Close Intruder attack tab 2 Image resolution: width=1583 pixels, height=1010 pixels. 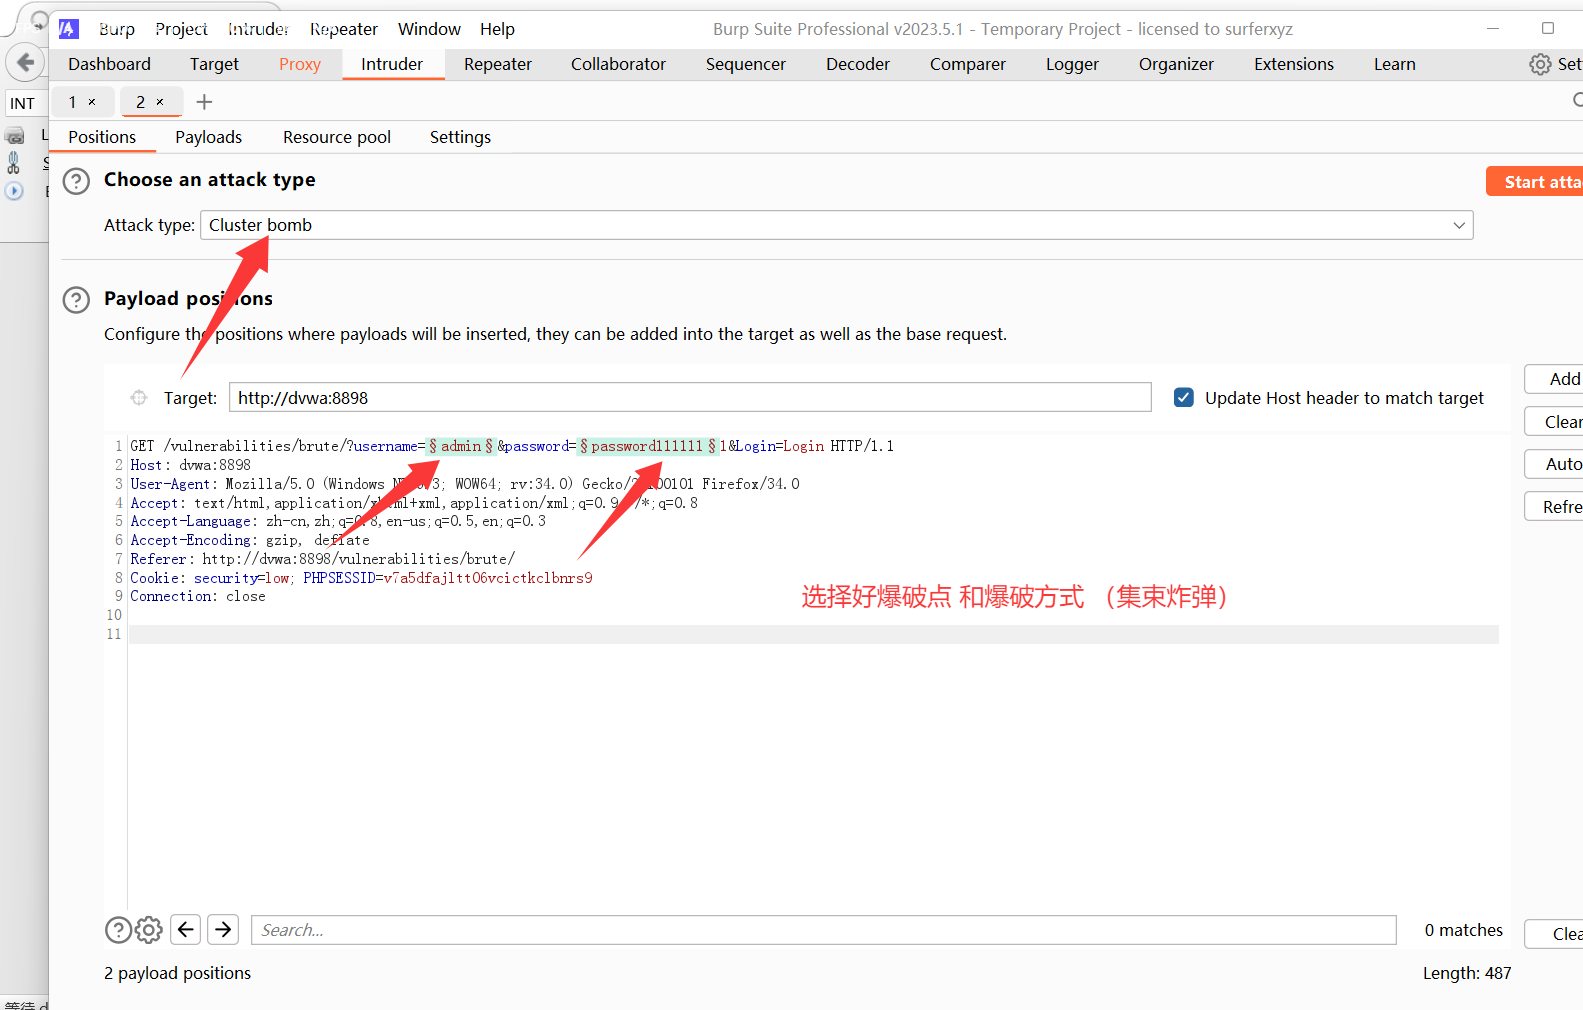(x=160, y=102)
